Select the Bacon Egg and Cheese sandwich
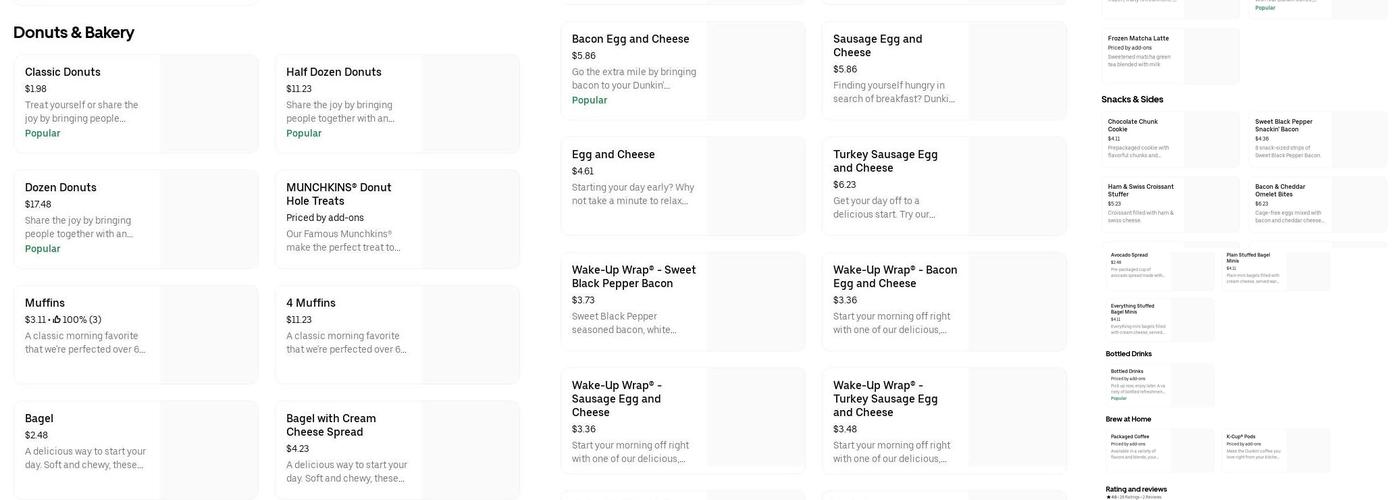1400x500 pixels. pos(630,39)
